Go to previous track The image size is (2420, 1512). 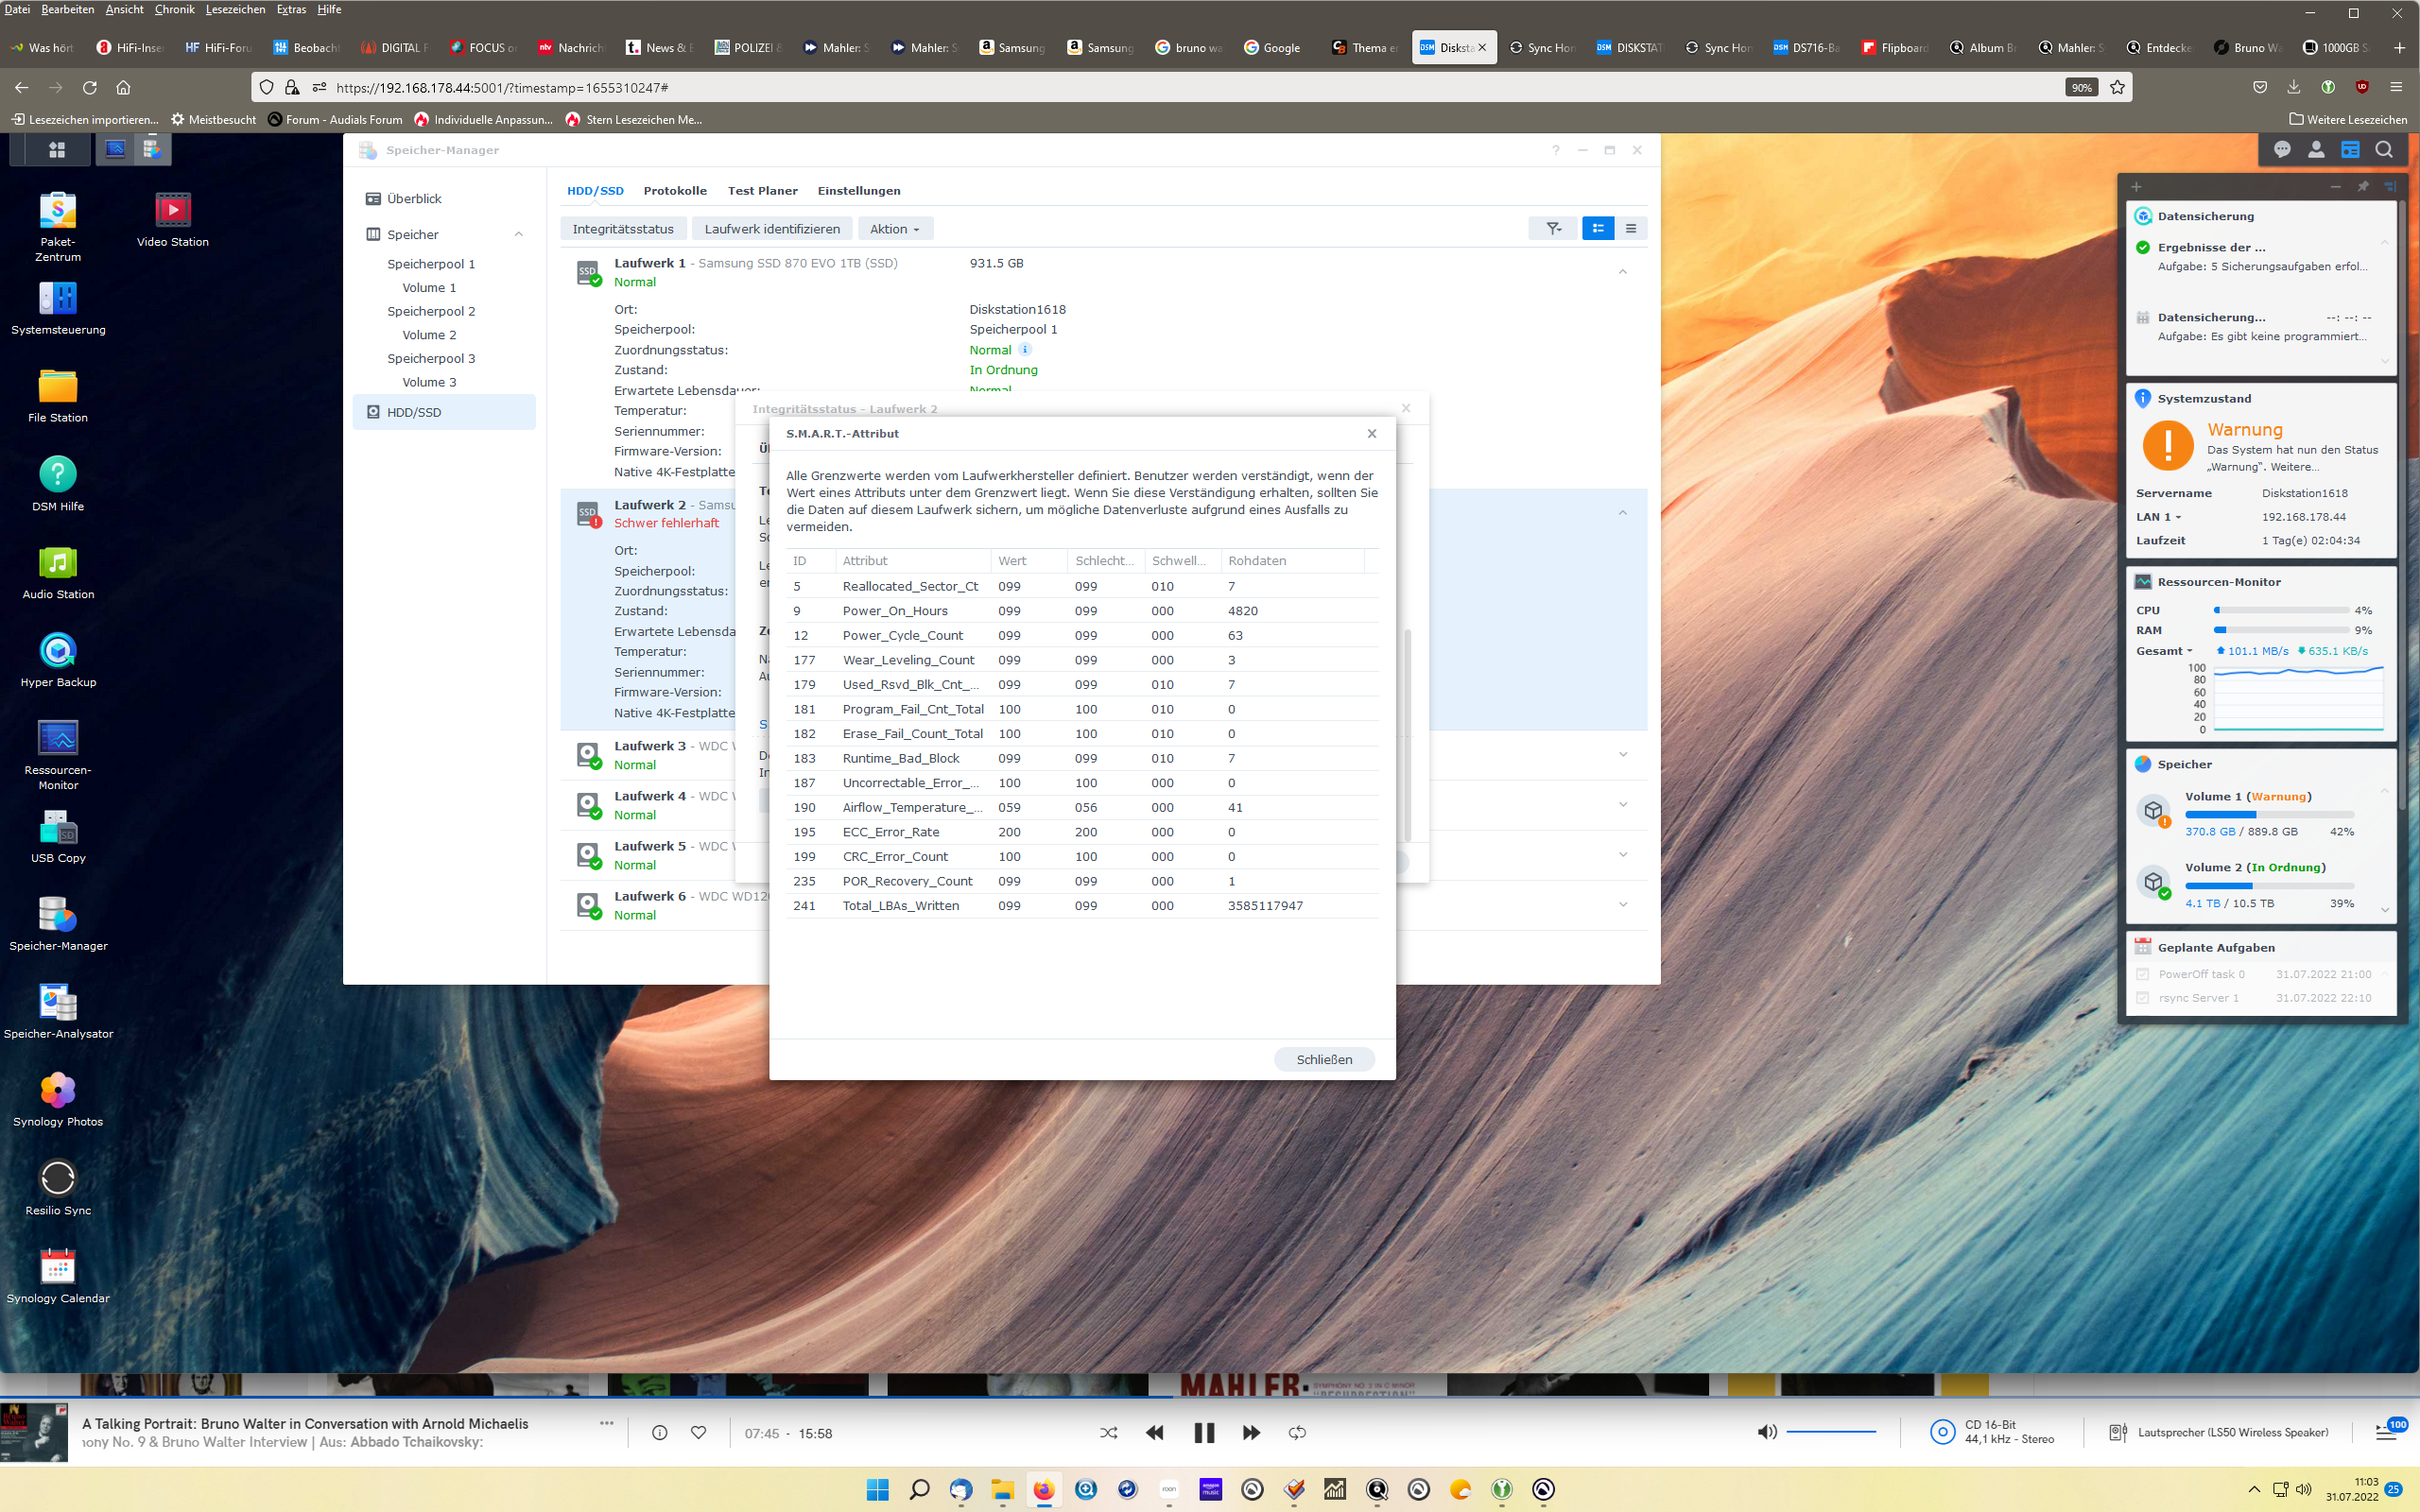point(1155,1433)
